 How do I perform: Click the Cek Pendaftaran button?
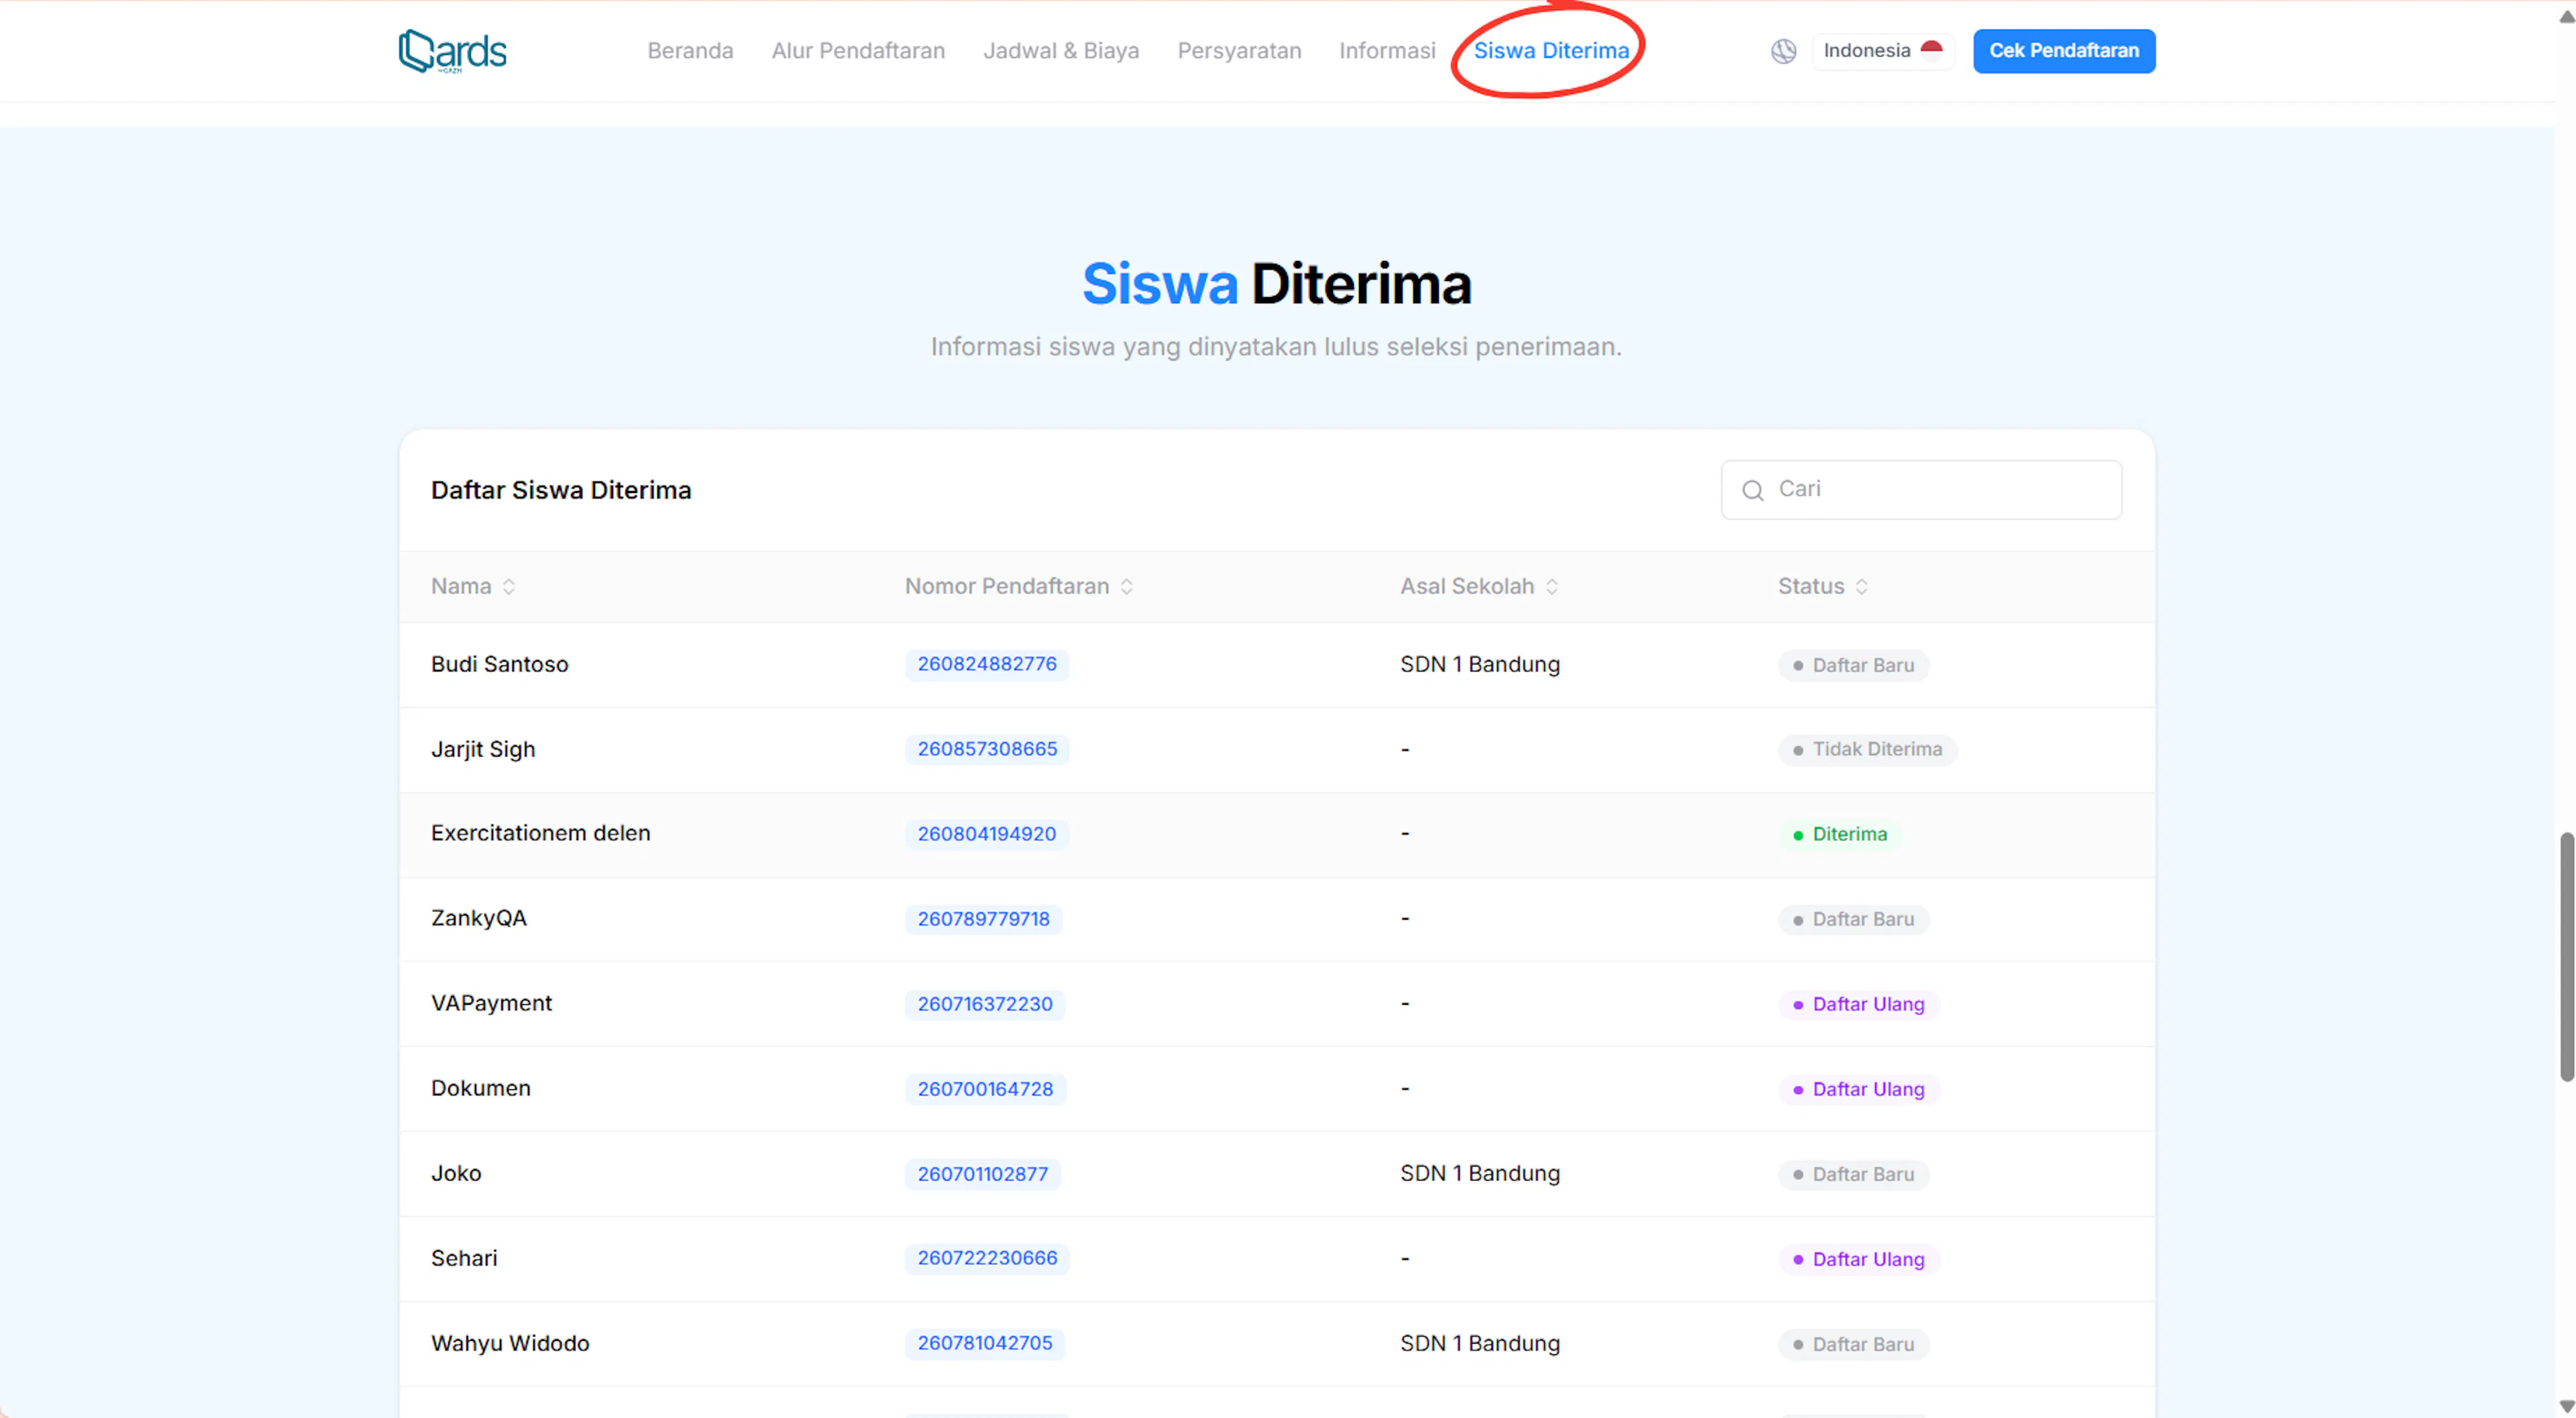2063,51
